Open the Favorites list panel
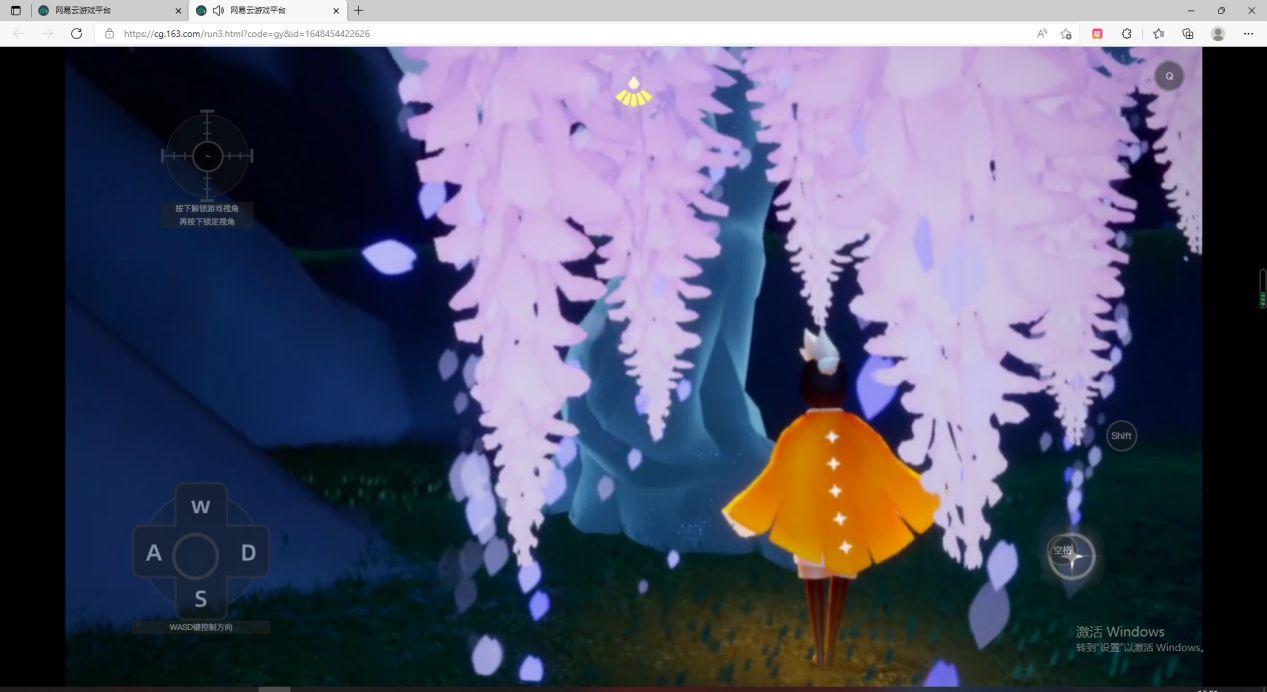 pos(1158,33)
